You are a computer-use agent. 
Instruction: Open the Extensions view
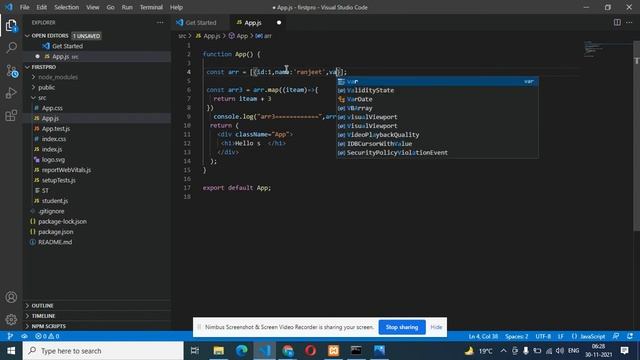[11, 116]
